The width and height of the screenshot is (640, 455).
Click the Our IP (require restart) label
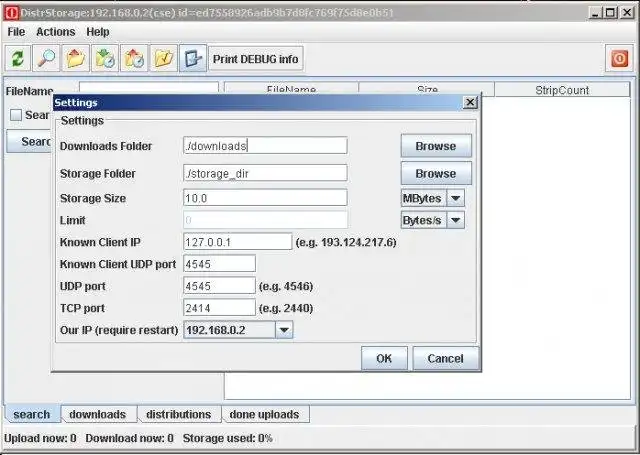pos(119,330)
